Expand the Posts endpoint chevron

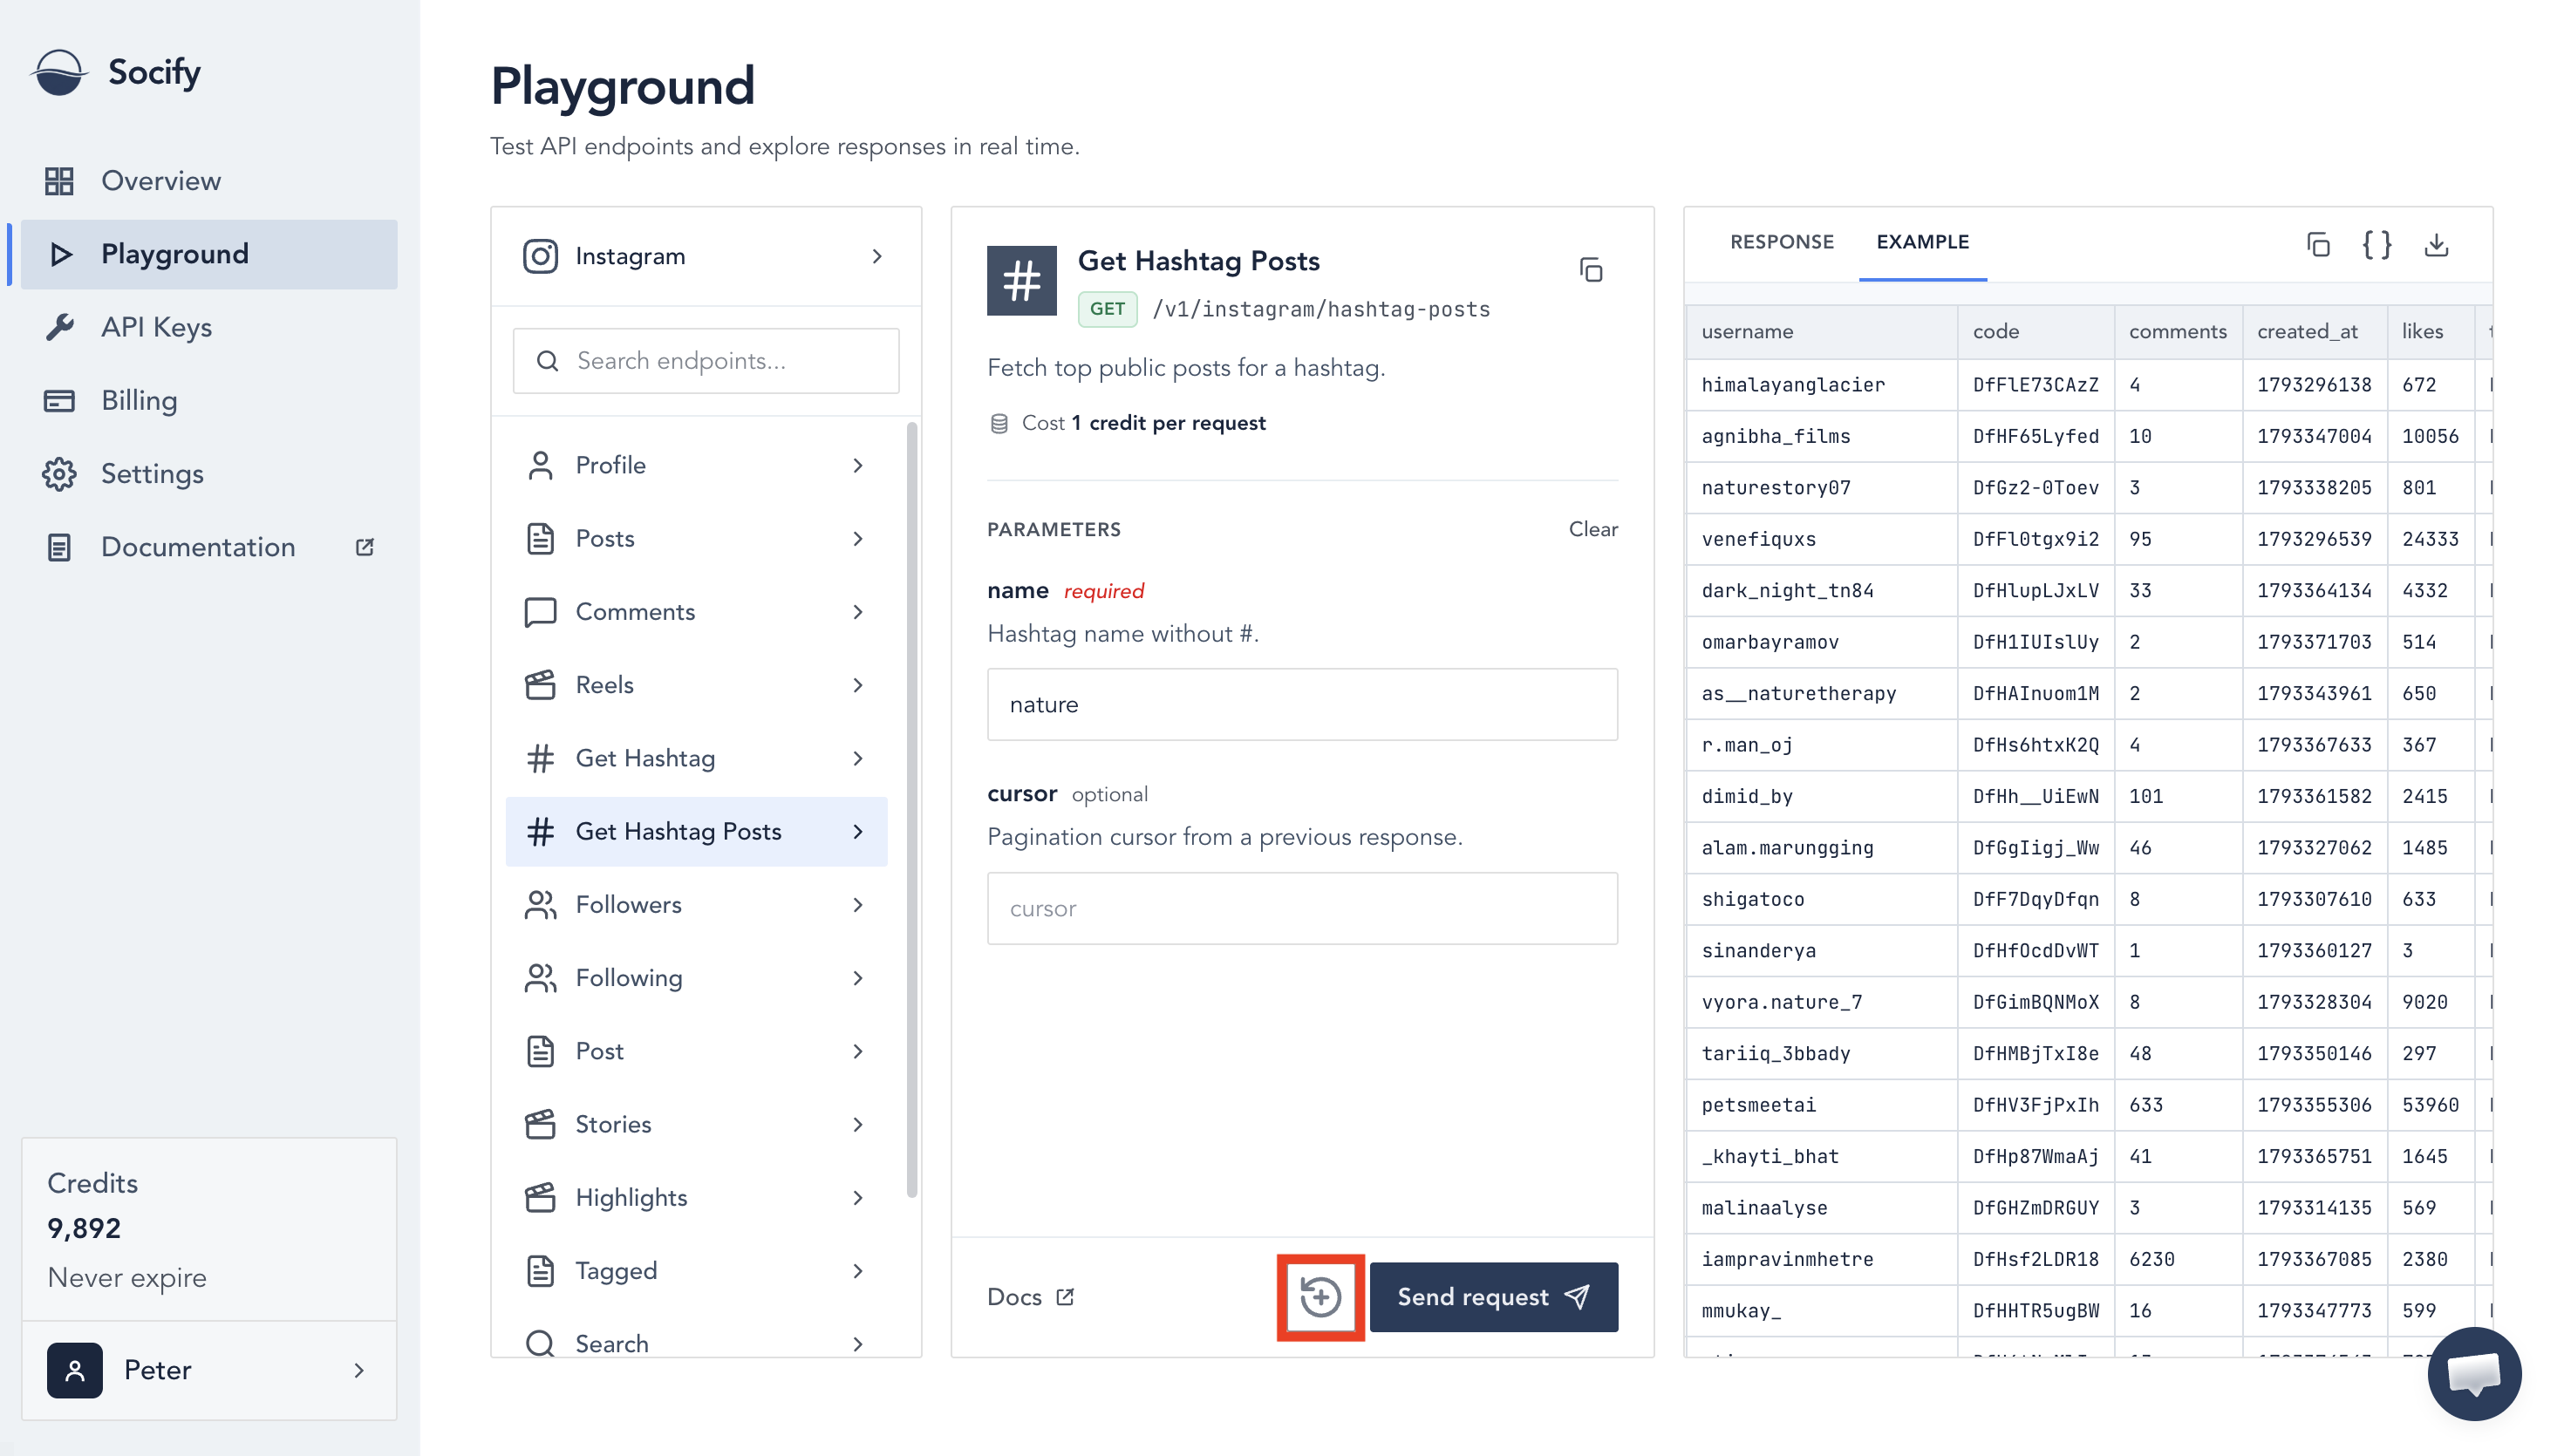pyautogui.click(x=857, y=539)
